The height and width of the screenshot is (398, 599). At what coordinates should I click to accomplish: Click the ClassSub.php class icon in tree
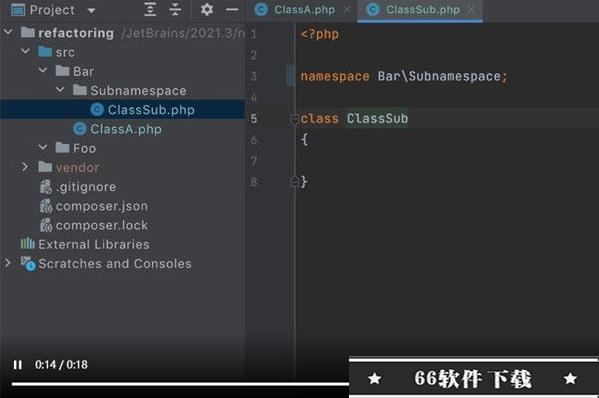coord(97,110)
